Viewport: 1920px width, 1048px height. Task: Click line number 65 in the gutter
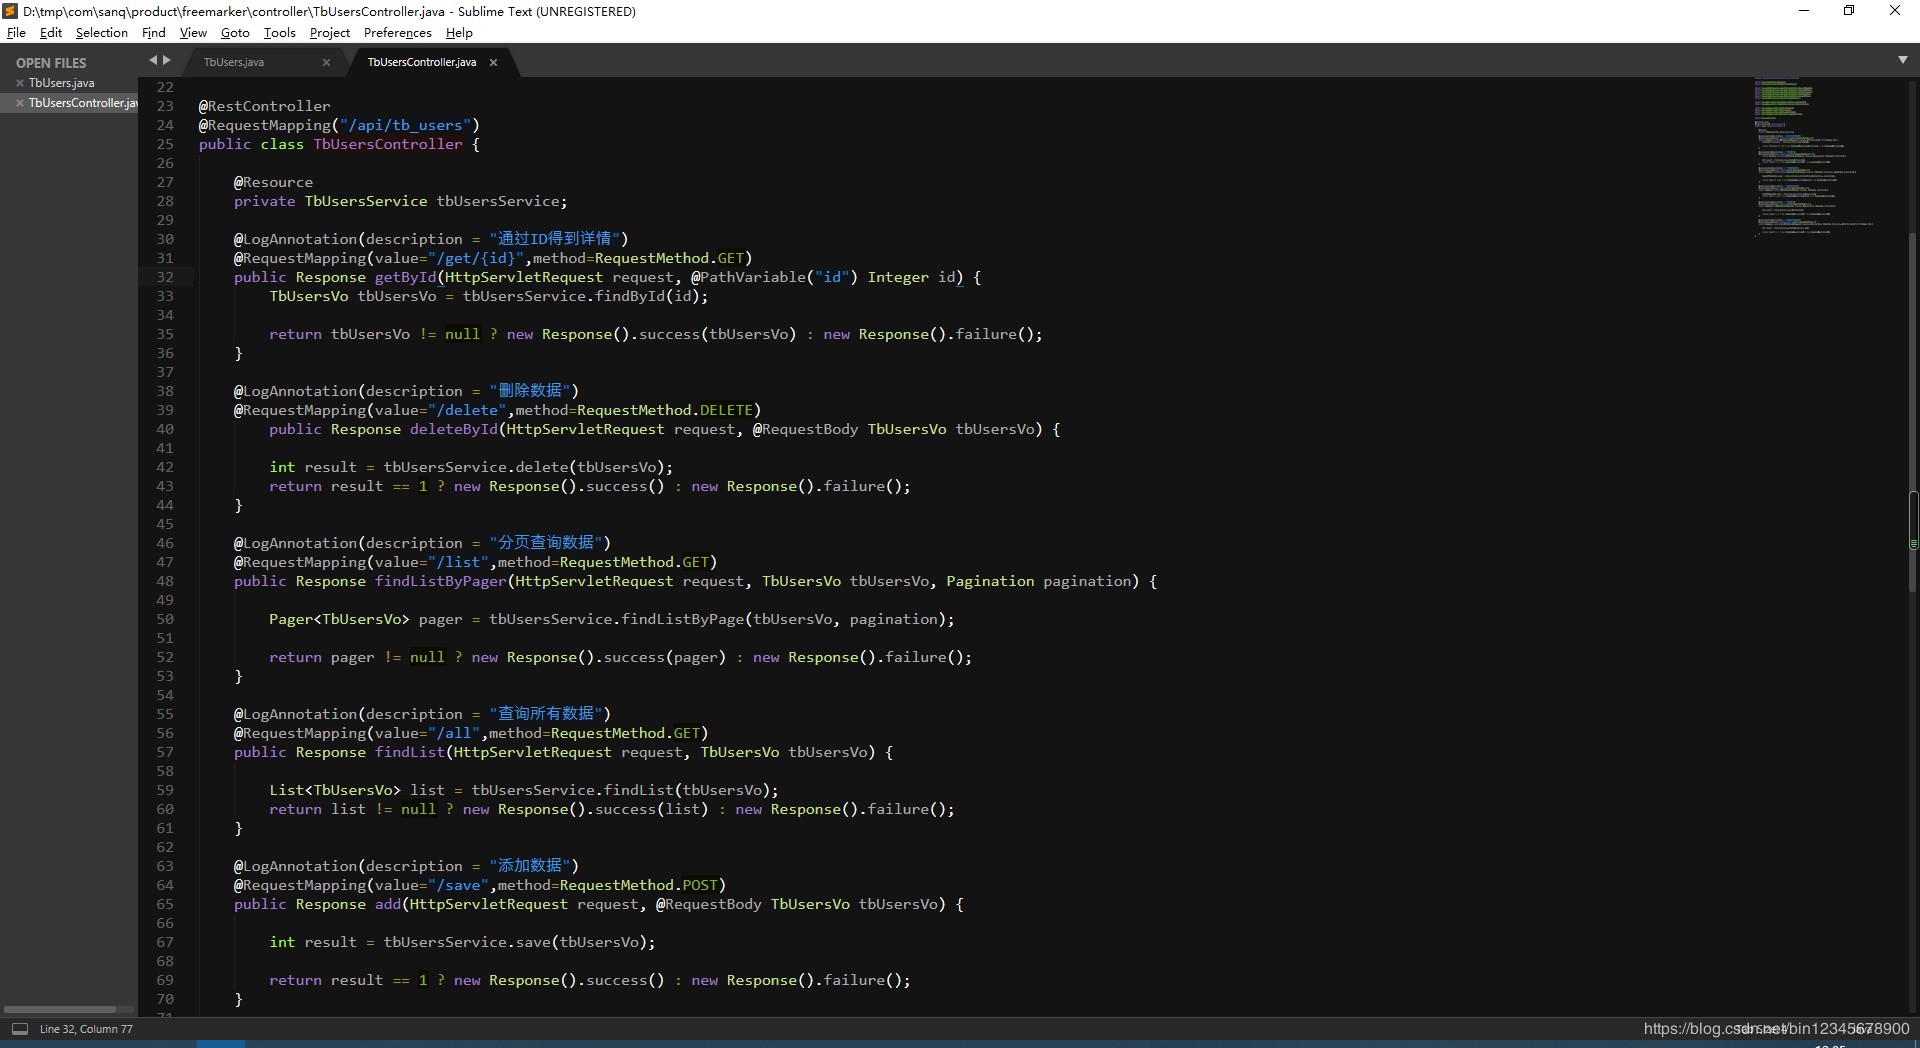pyautogui.click(x=165, y=904)
